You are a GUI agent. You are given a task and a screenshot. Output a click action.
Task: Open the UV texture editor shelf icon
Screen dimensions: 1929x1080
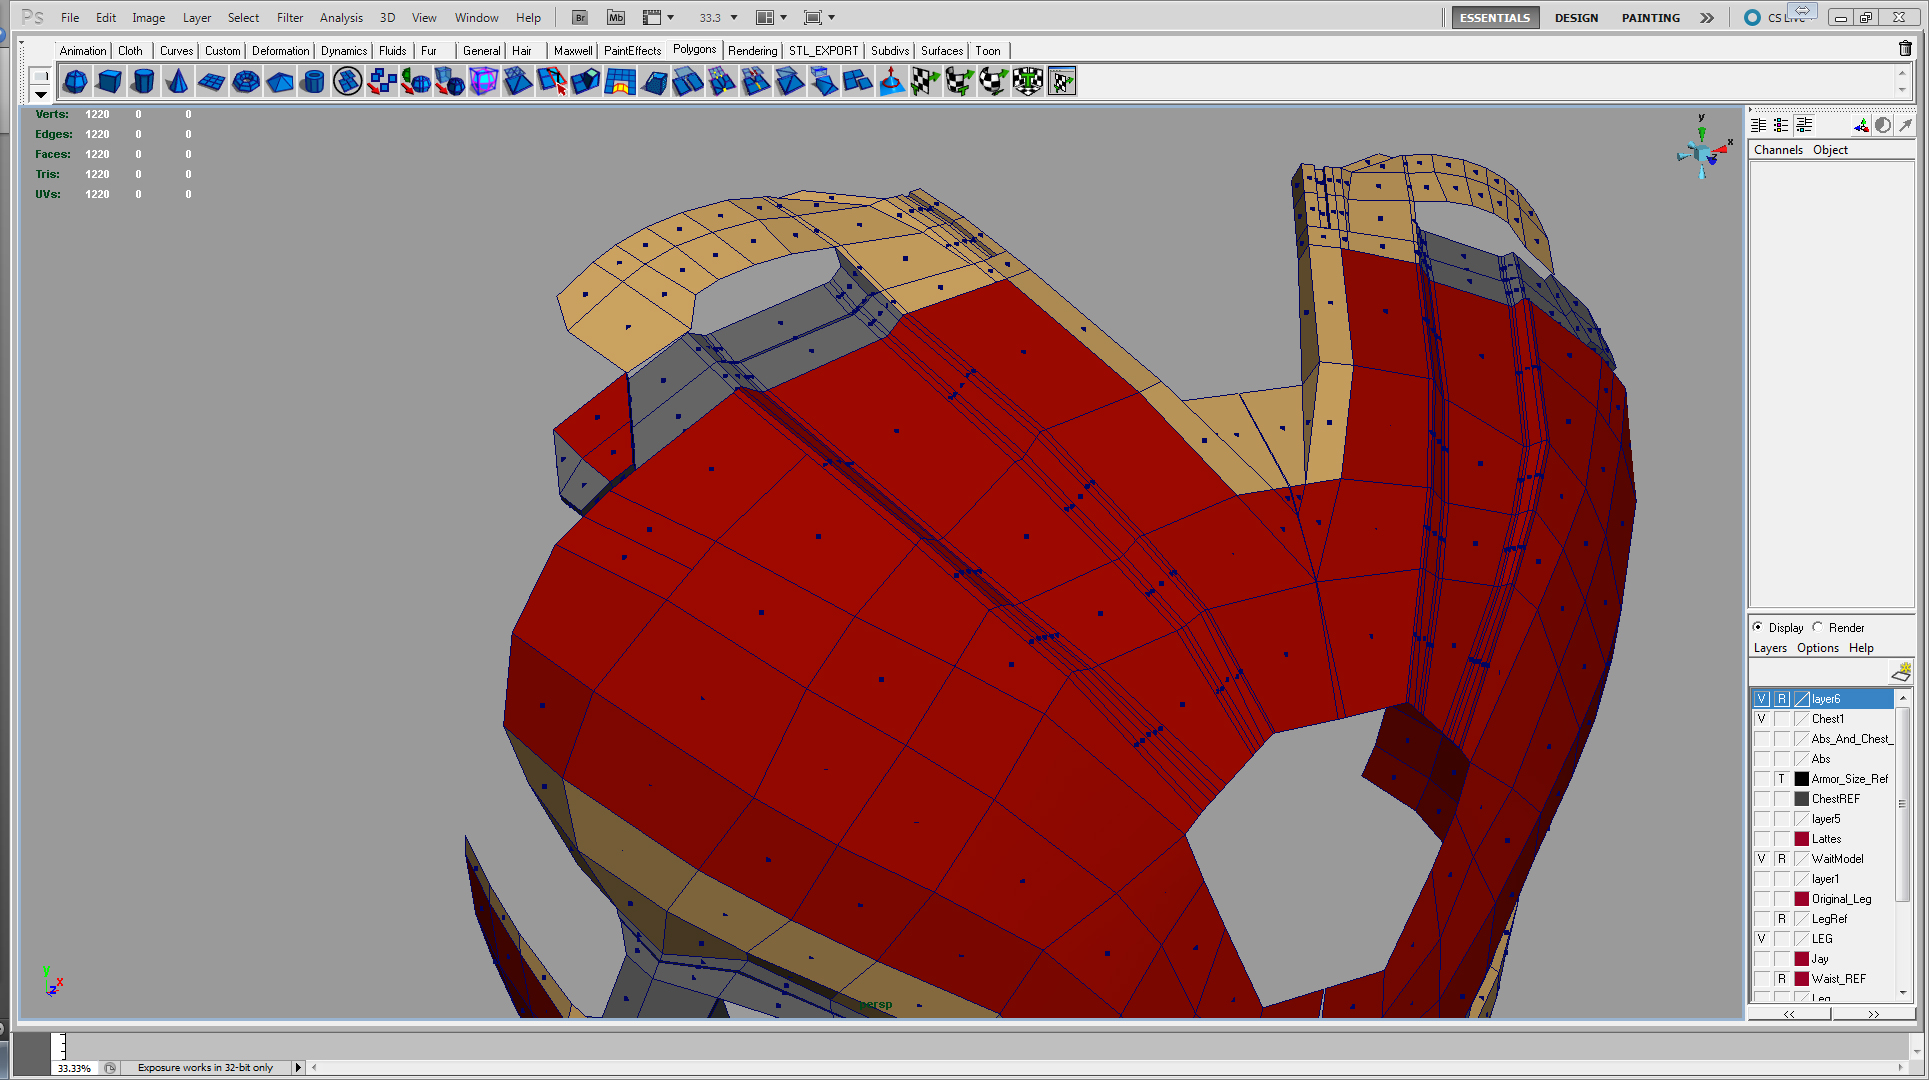[x=1062, y=81]
